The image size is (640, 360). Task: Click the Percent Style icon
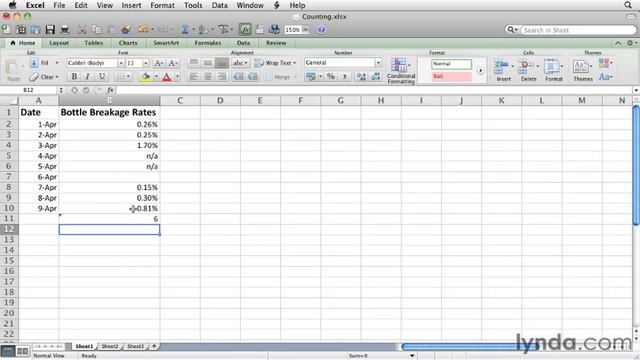[331, 76]
